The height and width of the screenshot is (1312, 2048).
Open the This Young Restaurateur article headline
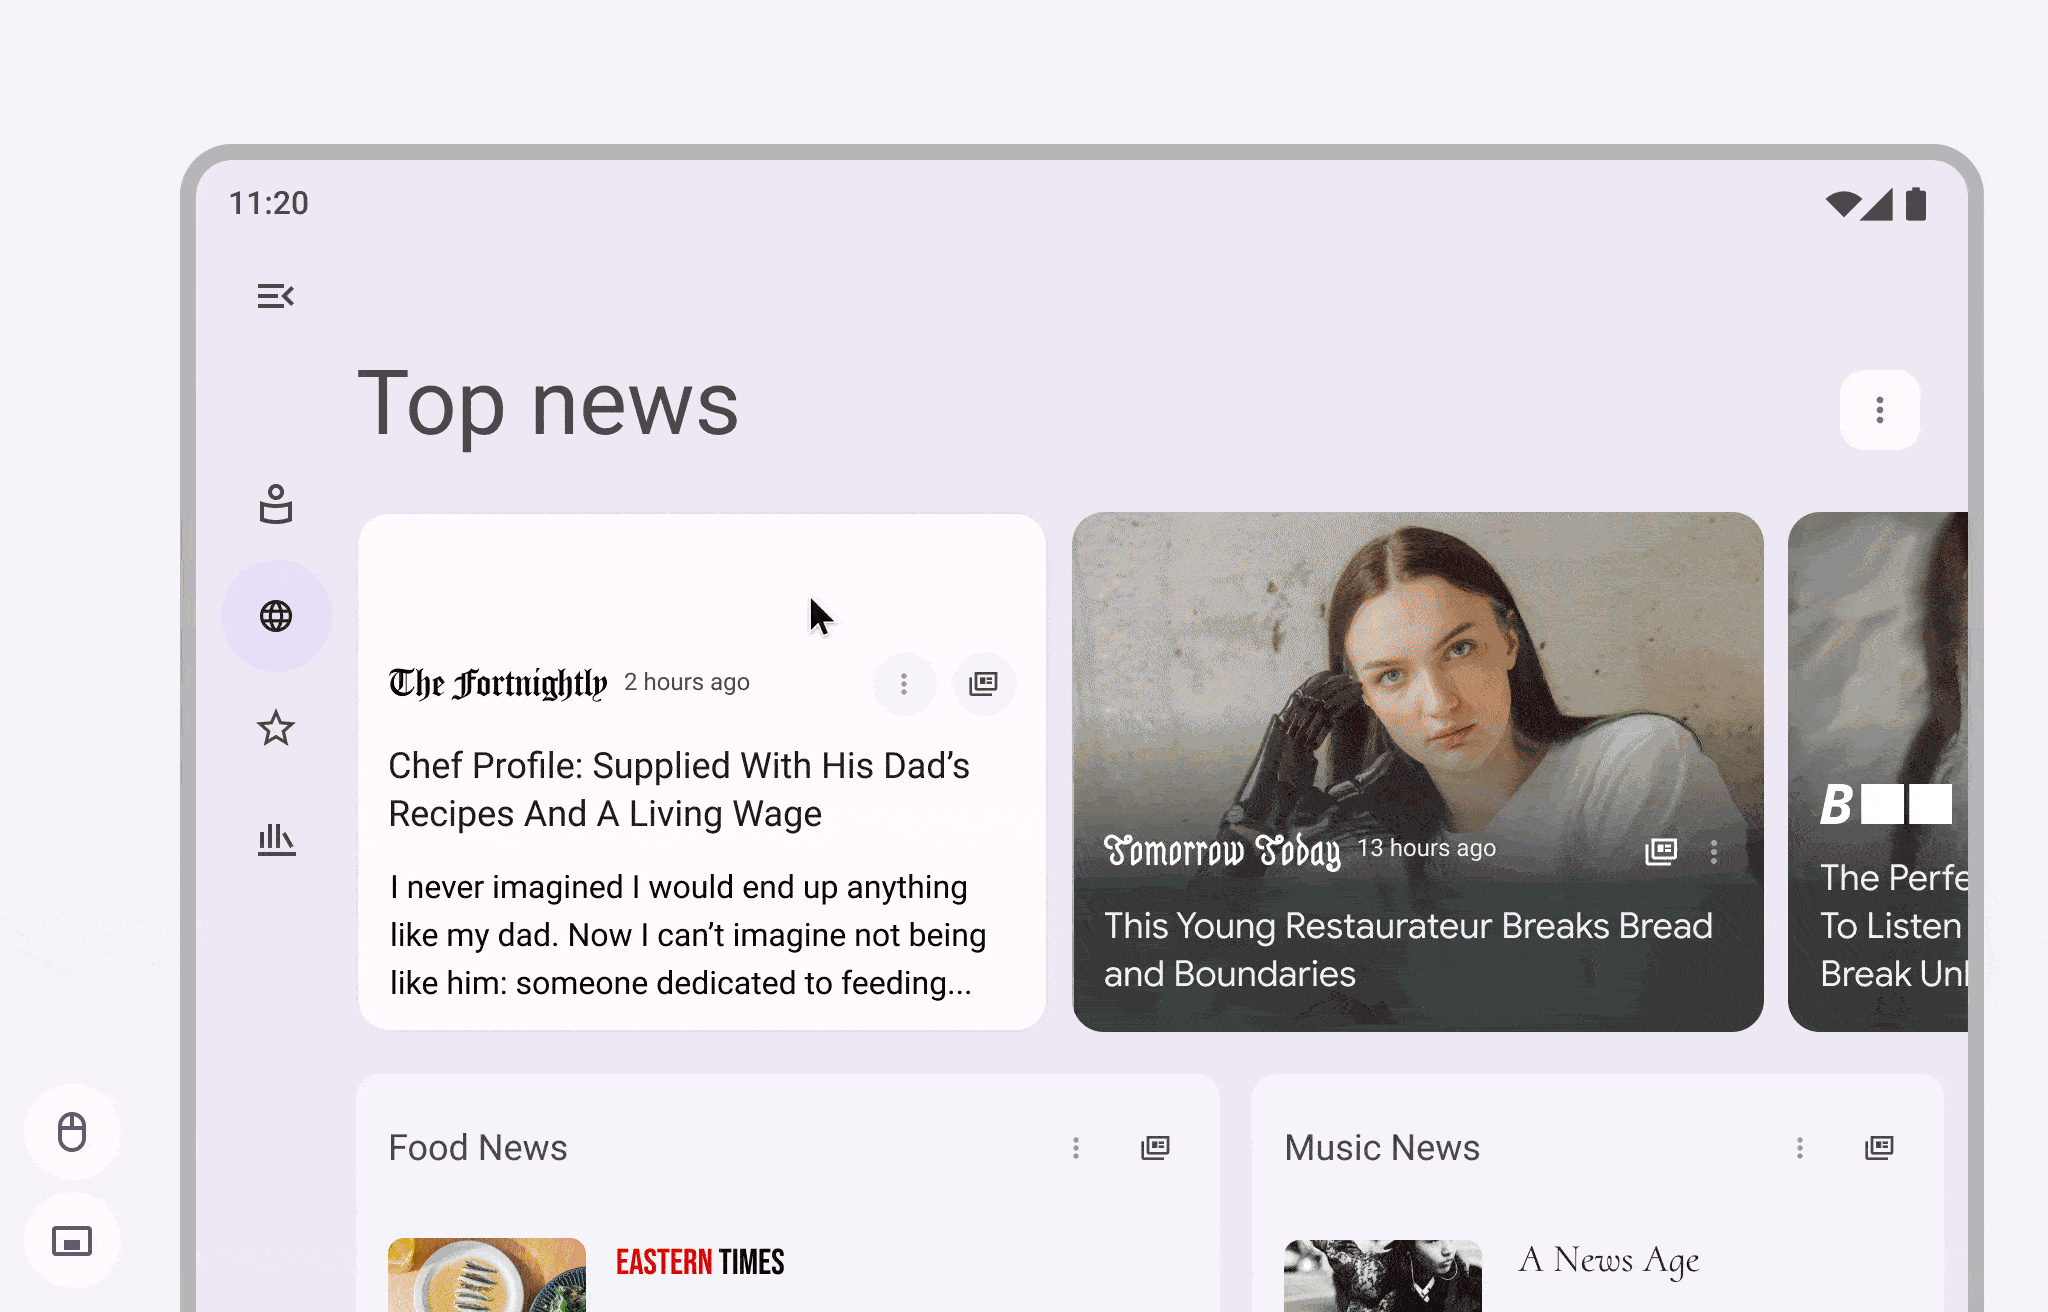tap(1408, 950)
